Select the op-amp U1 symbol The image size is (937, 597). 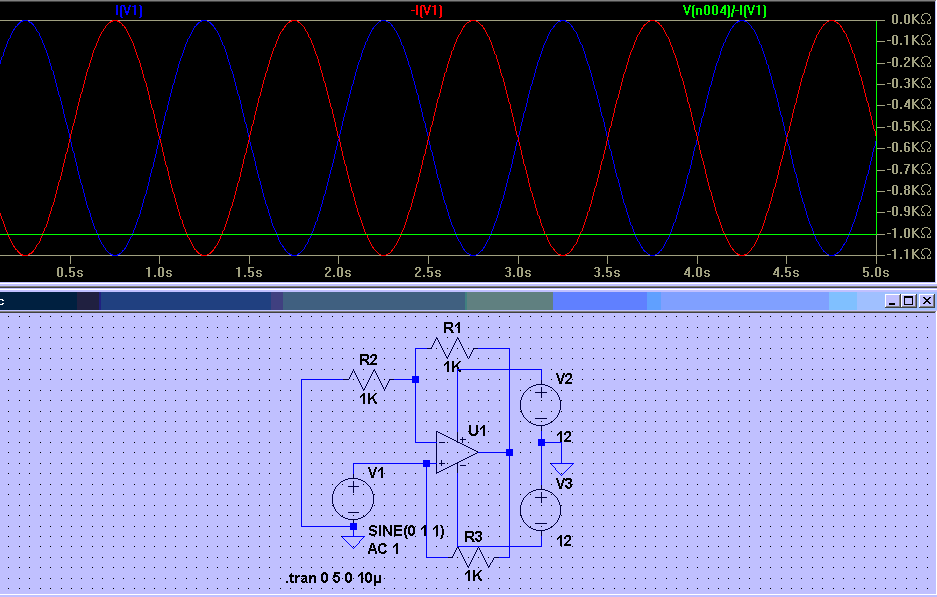click(x=457, y=452)
